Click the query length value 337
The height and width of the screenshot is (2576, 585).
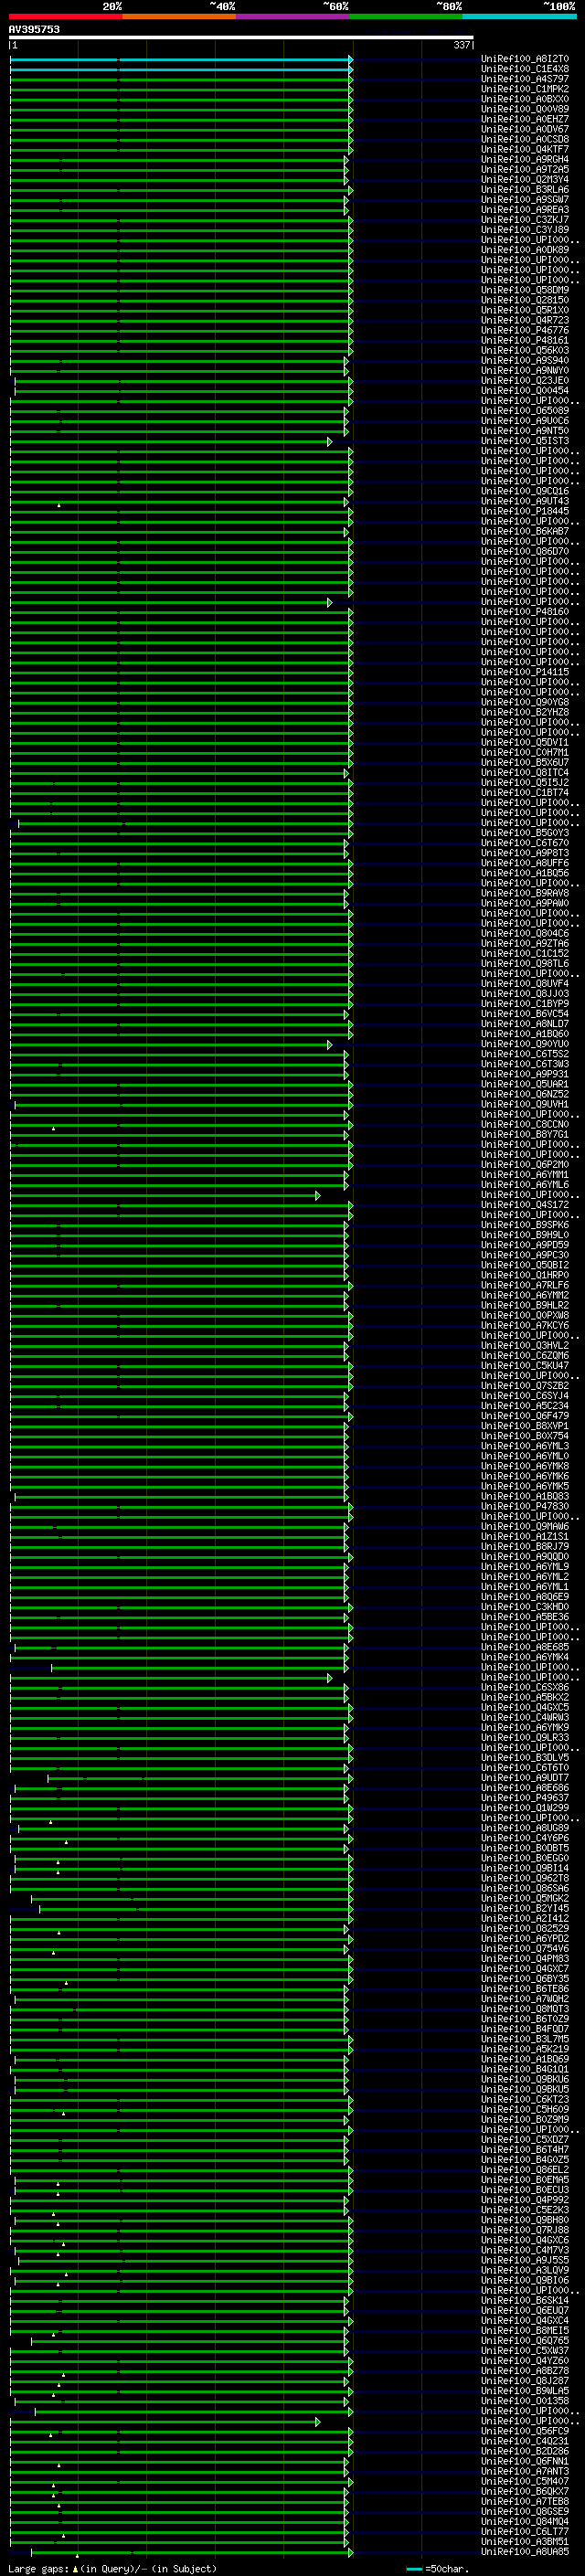(x=461, y=45)
